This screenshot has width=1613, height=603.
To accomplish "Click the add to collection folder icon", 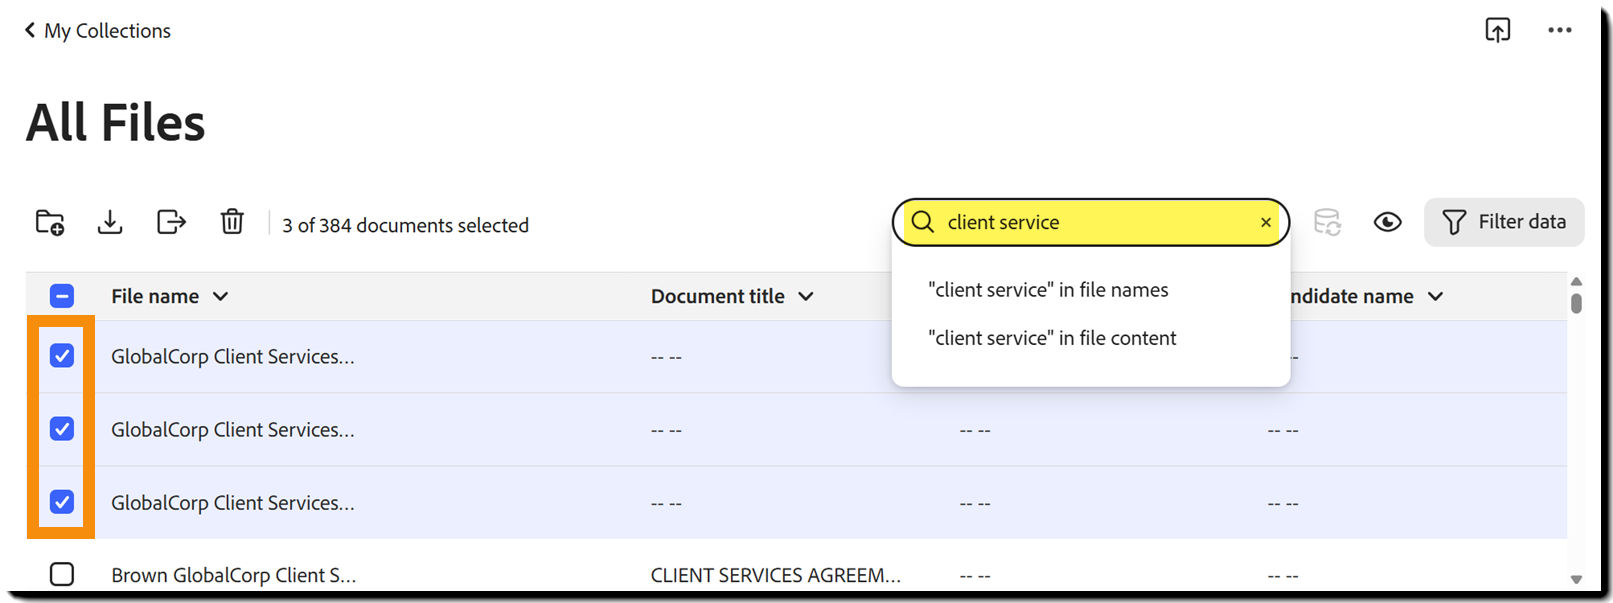I will click(x=50, y=222).
